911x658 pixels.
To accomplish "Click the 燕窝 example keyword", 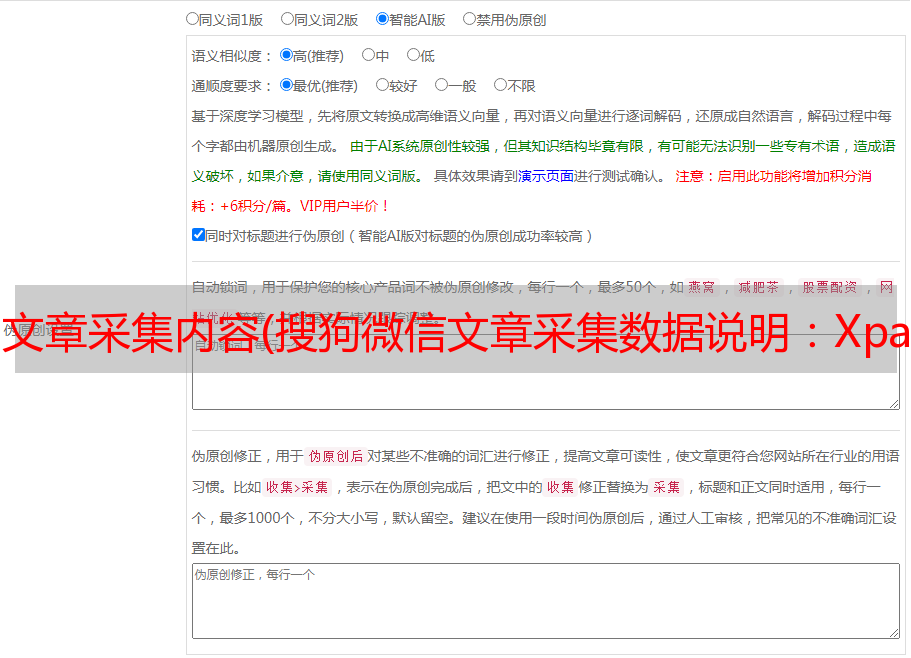I will coord(702,287).
